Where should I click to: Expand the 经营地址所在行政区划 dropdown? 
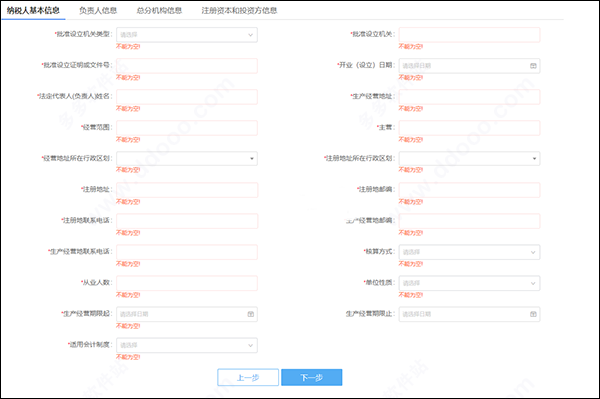[187, 158]
